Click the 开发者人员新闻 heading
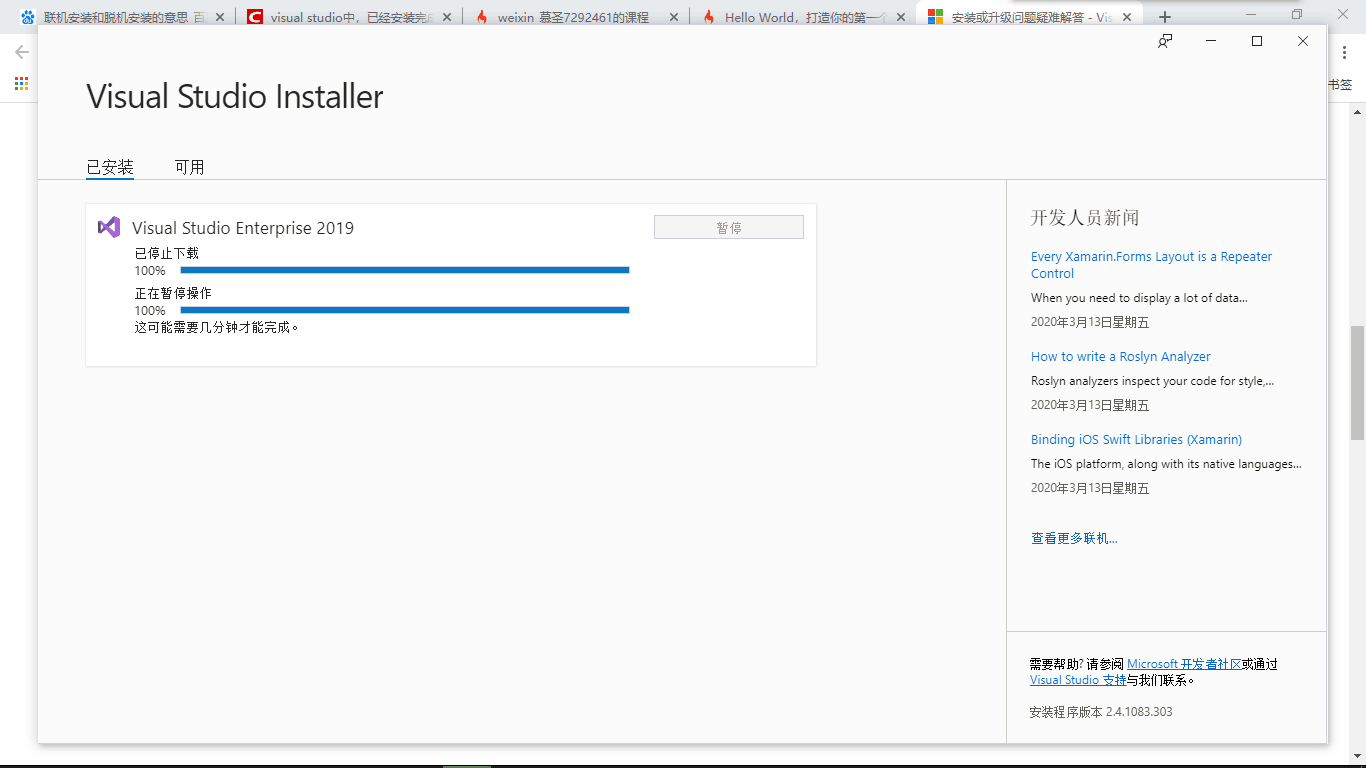 click(1085, 218)
